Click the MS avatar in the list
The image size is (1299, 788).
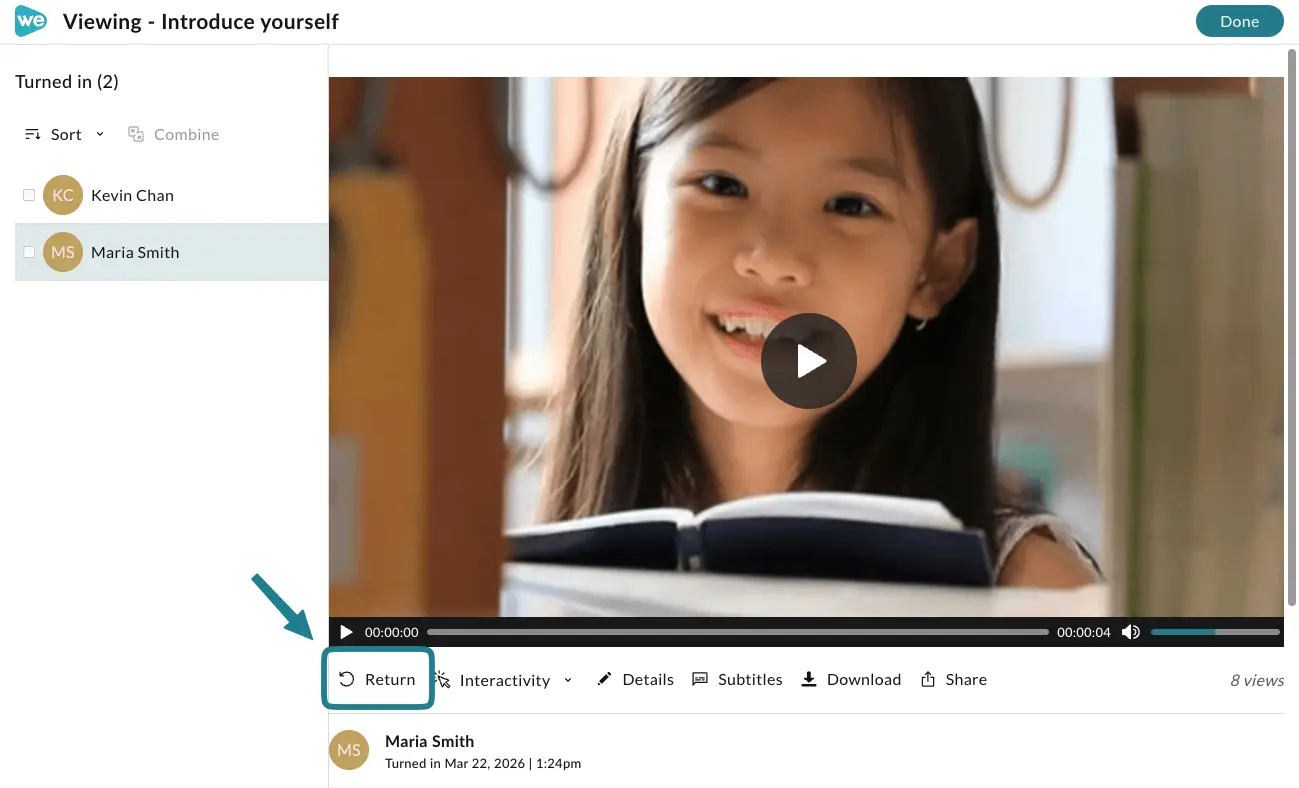point(63,252)
